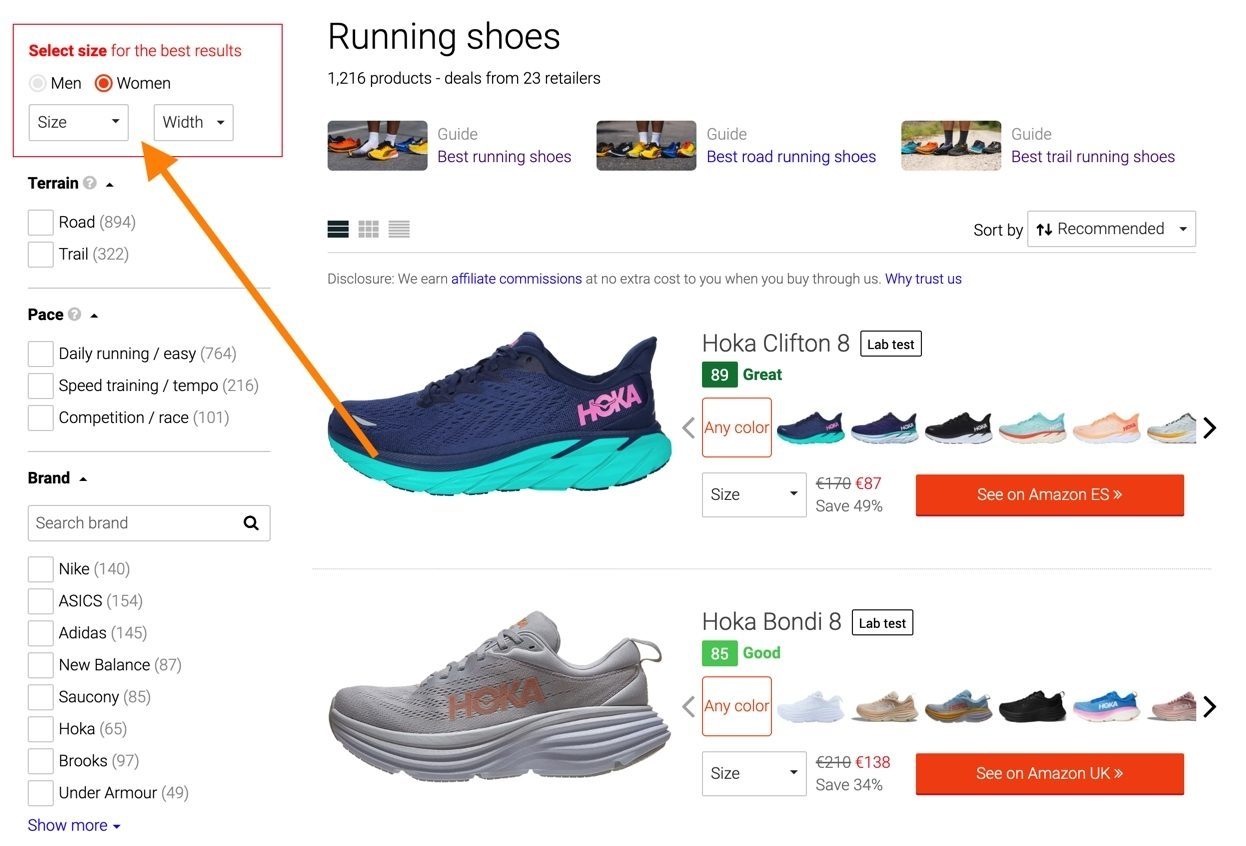Select the Men radio button
This screenshot has width=1246, height=846.
click(x=36, y=83)
